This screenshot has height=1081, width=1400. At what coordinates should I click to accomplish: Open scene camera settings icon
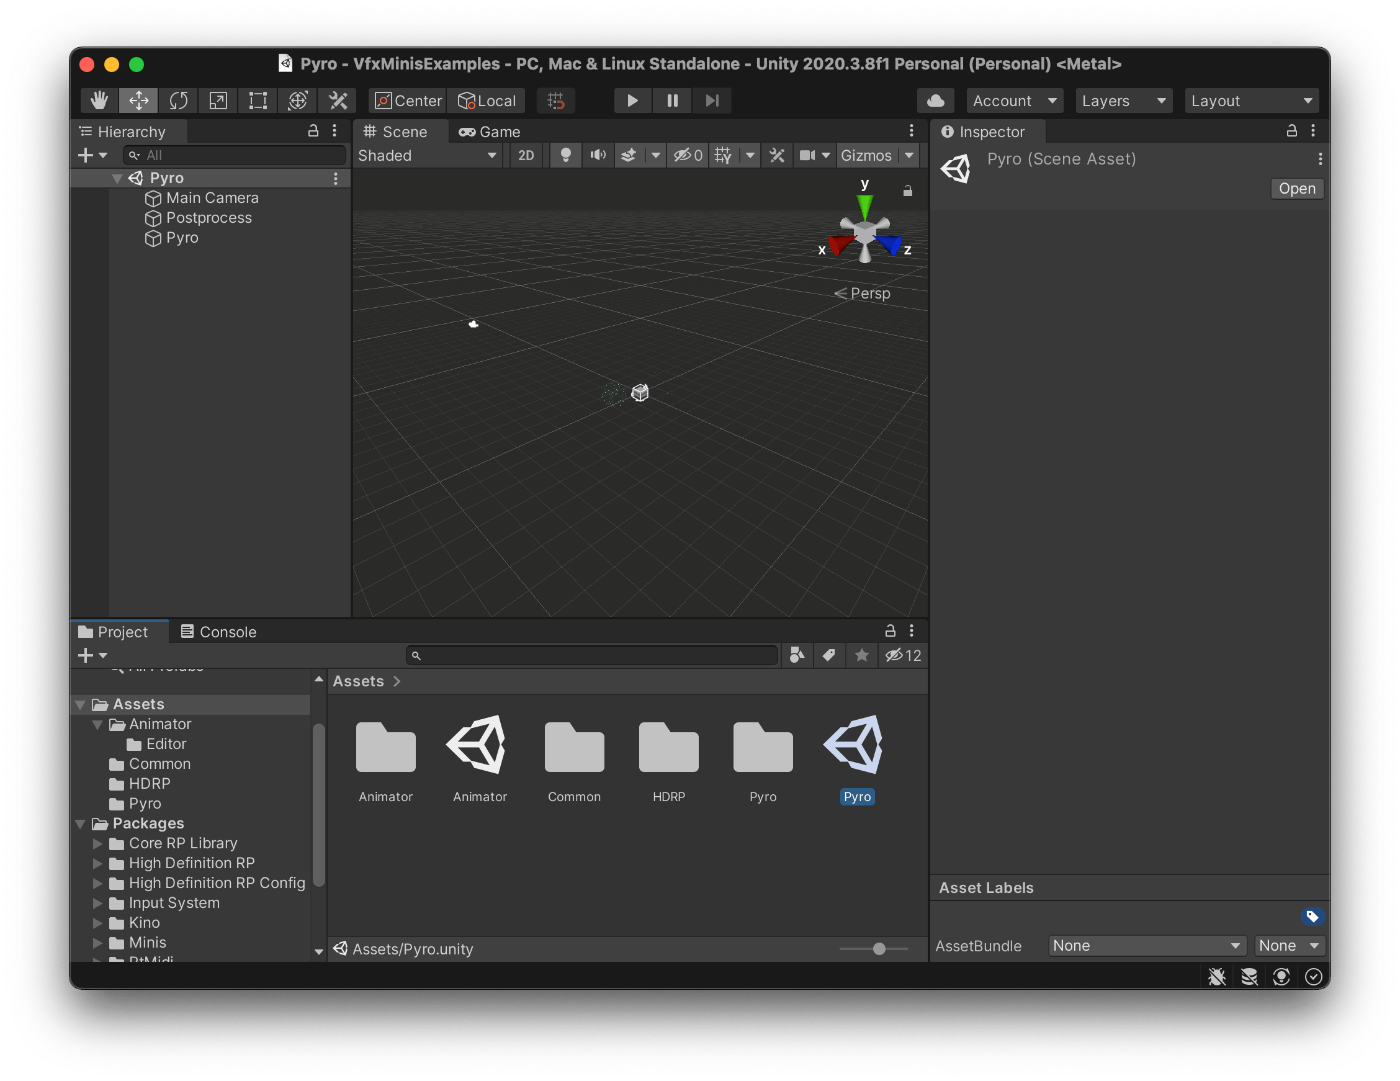pos(808,155)
